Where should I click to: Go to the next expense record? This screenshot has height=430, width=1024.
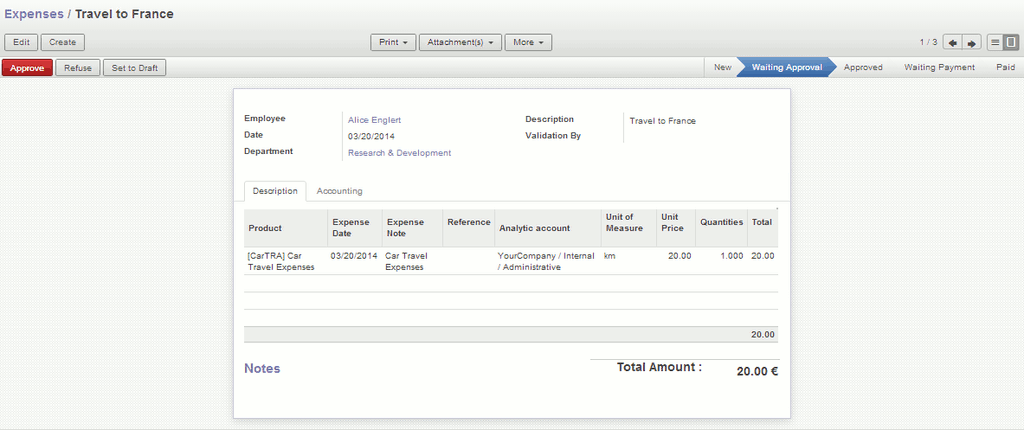point(971,43)
